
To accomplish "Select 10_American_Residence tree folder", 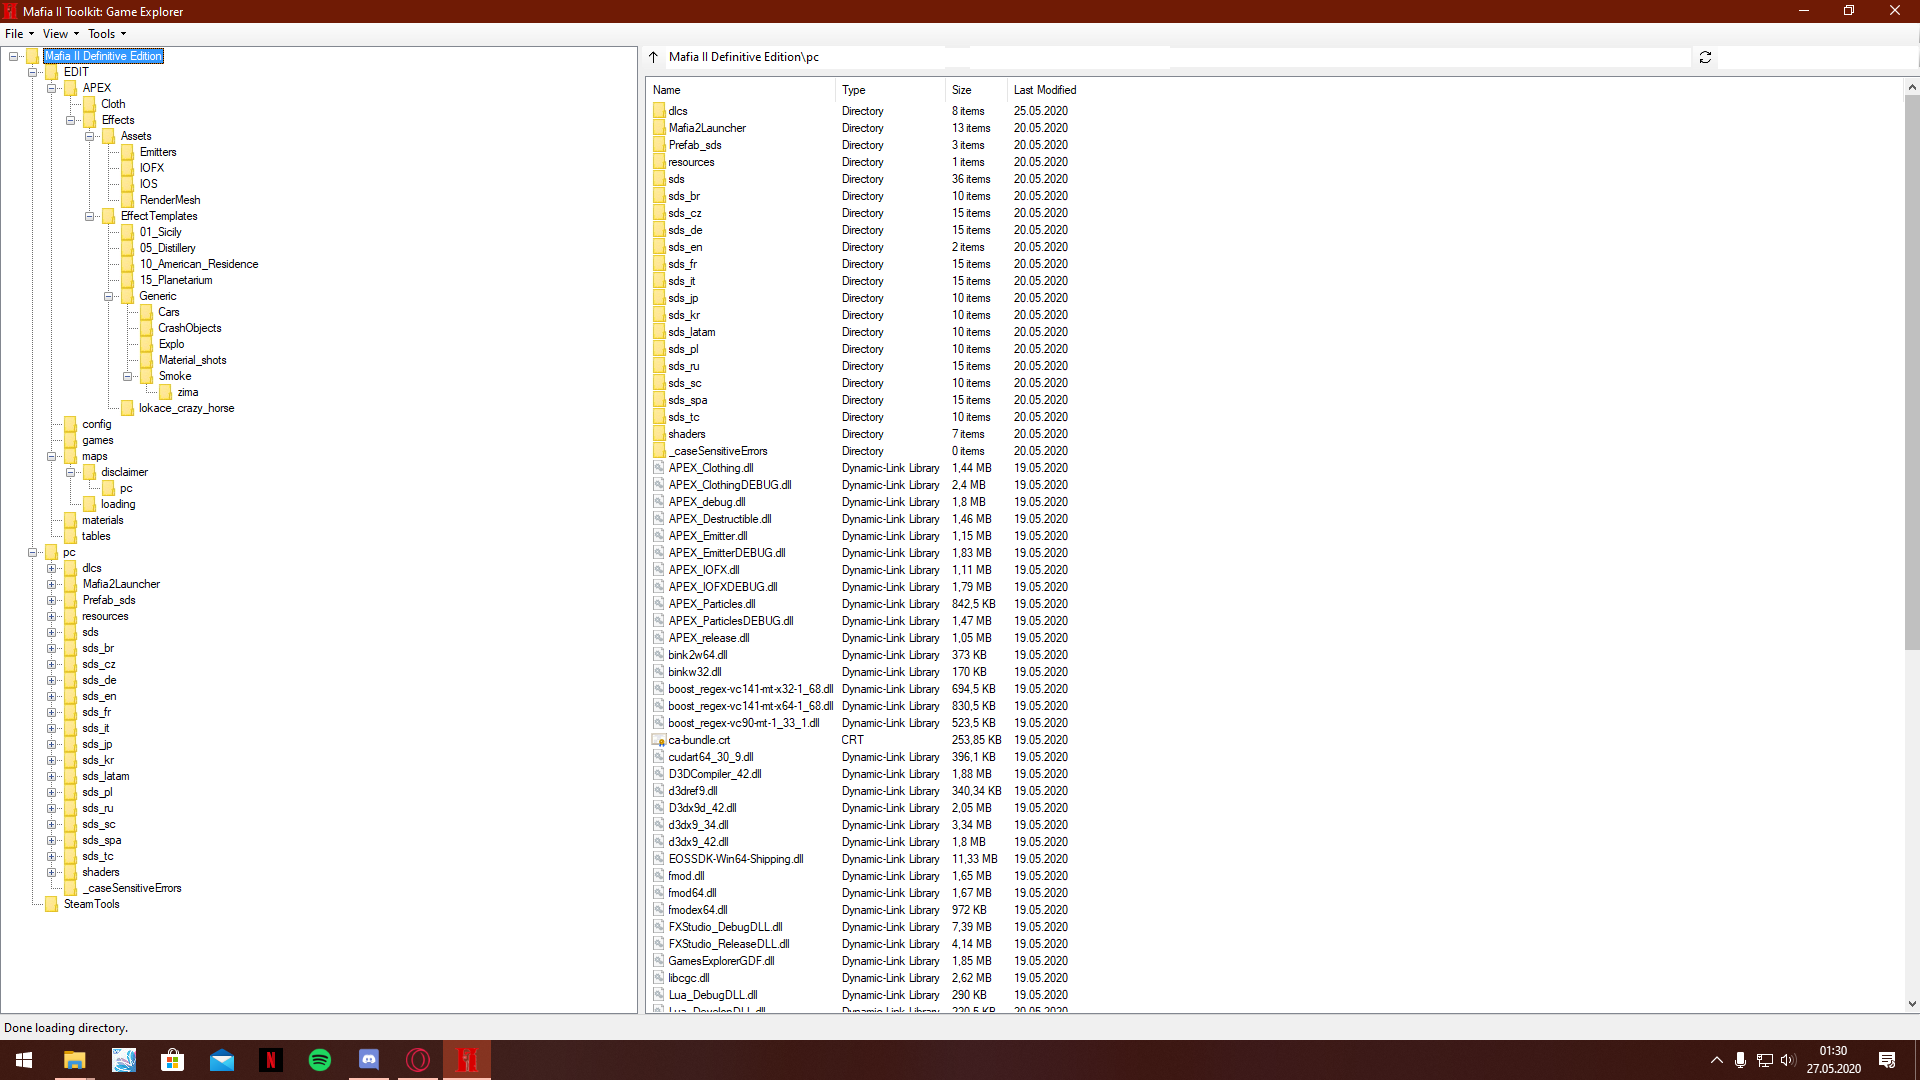I will click(199, 264).
